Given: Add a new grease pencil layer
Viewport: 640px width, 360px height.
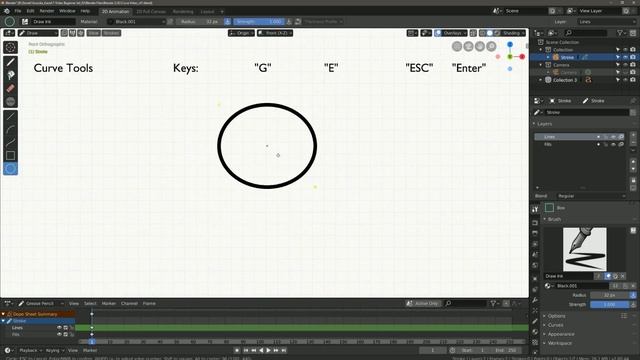Looking at the screenshot, I should (633, 135).
